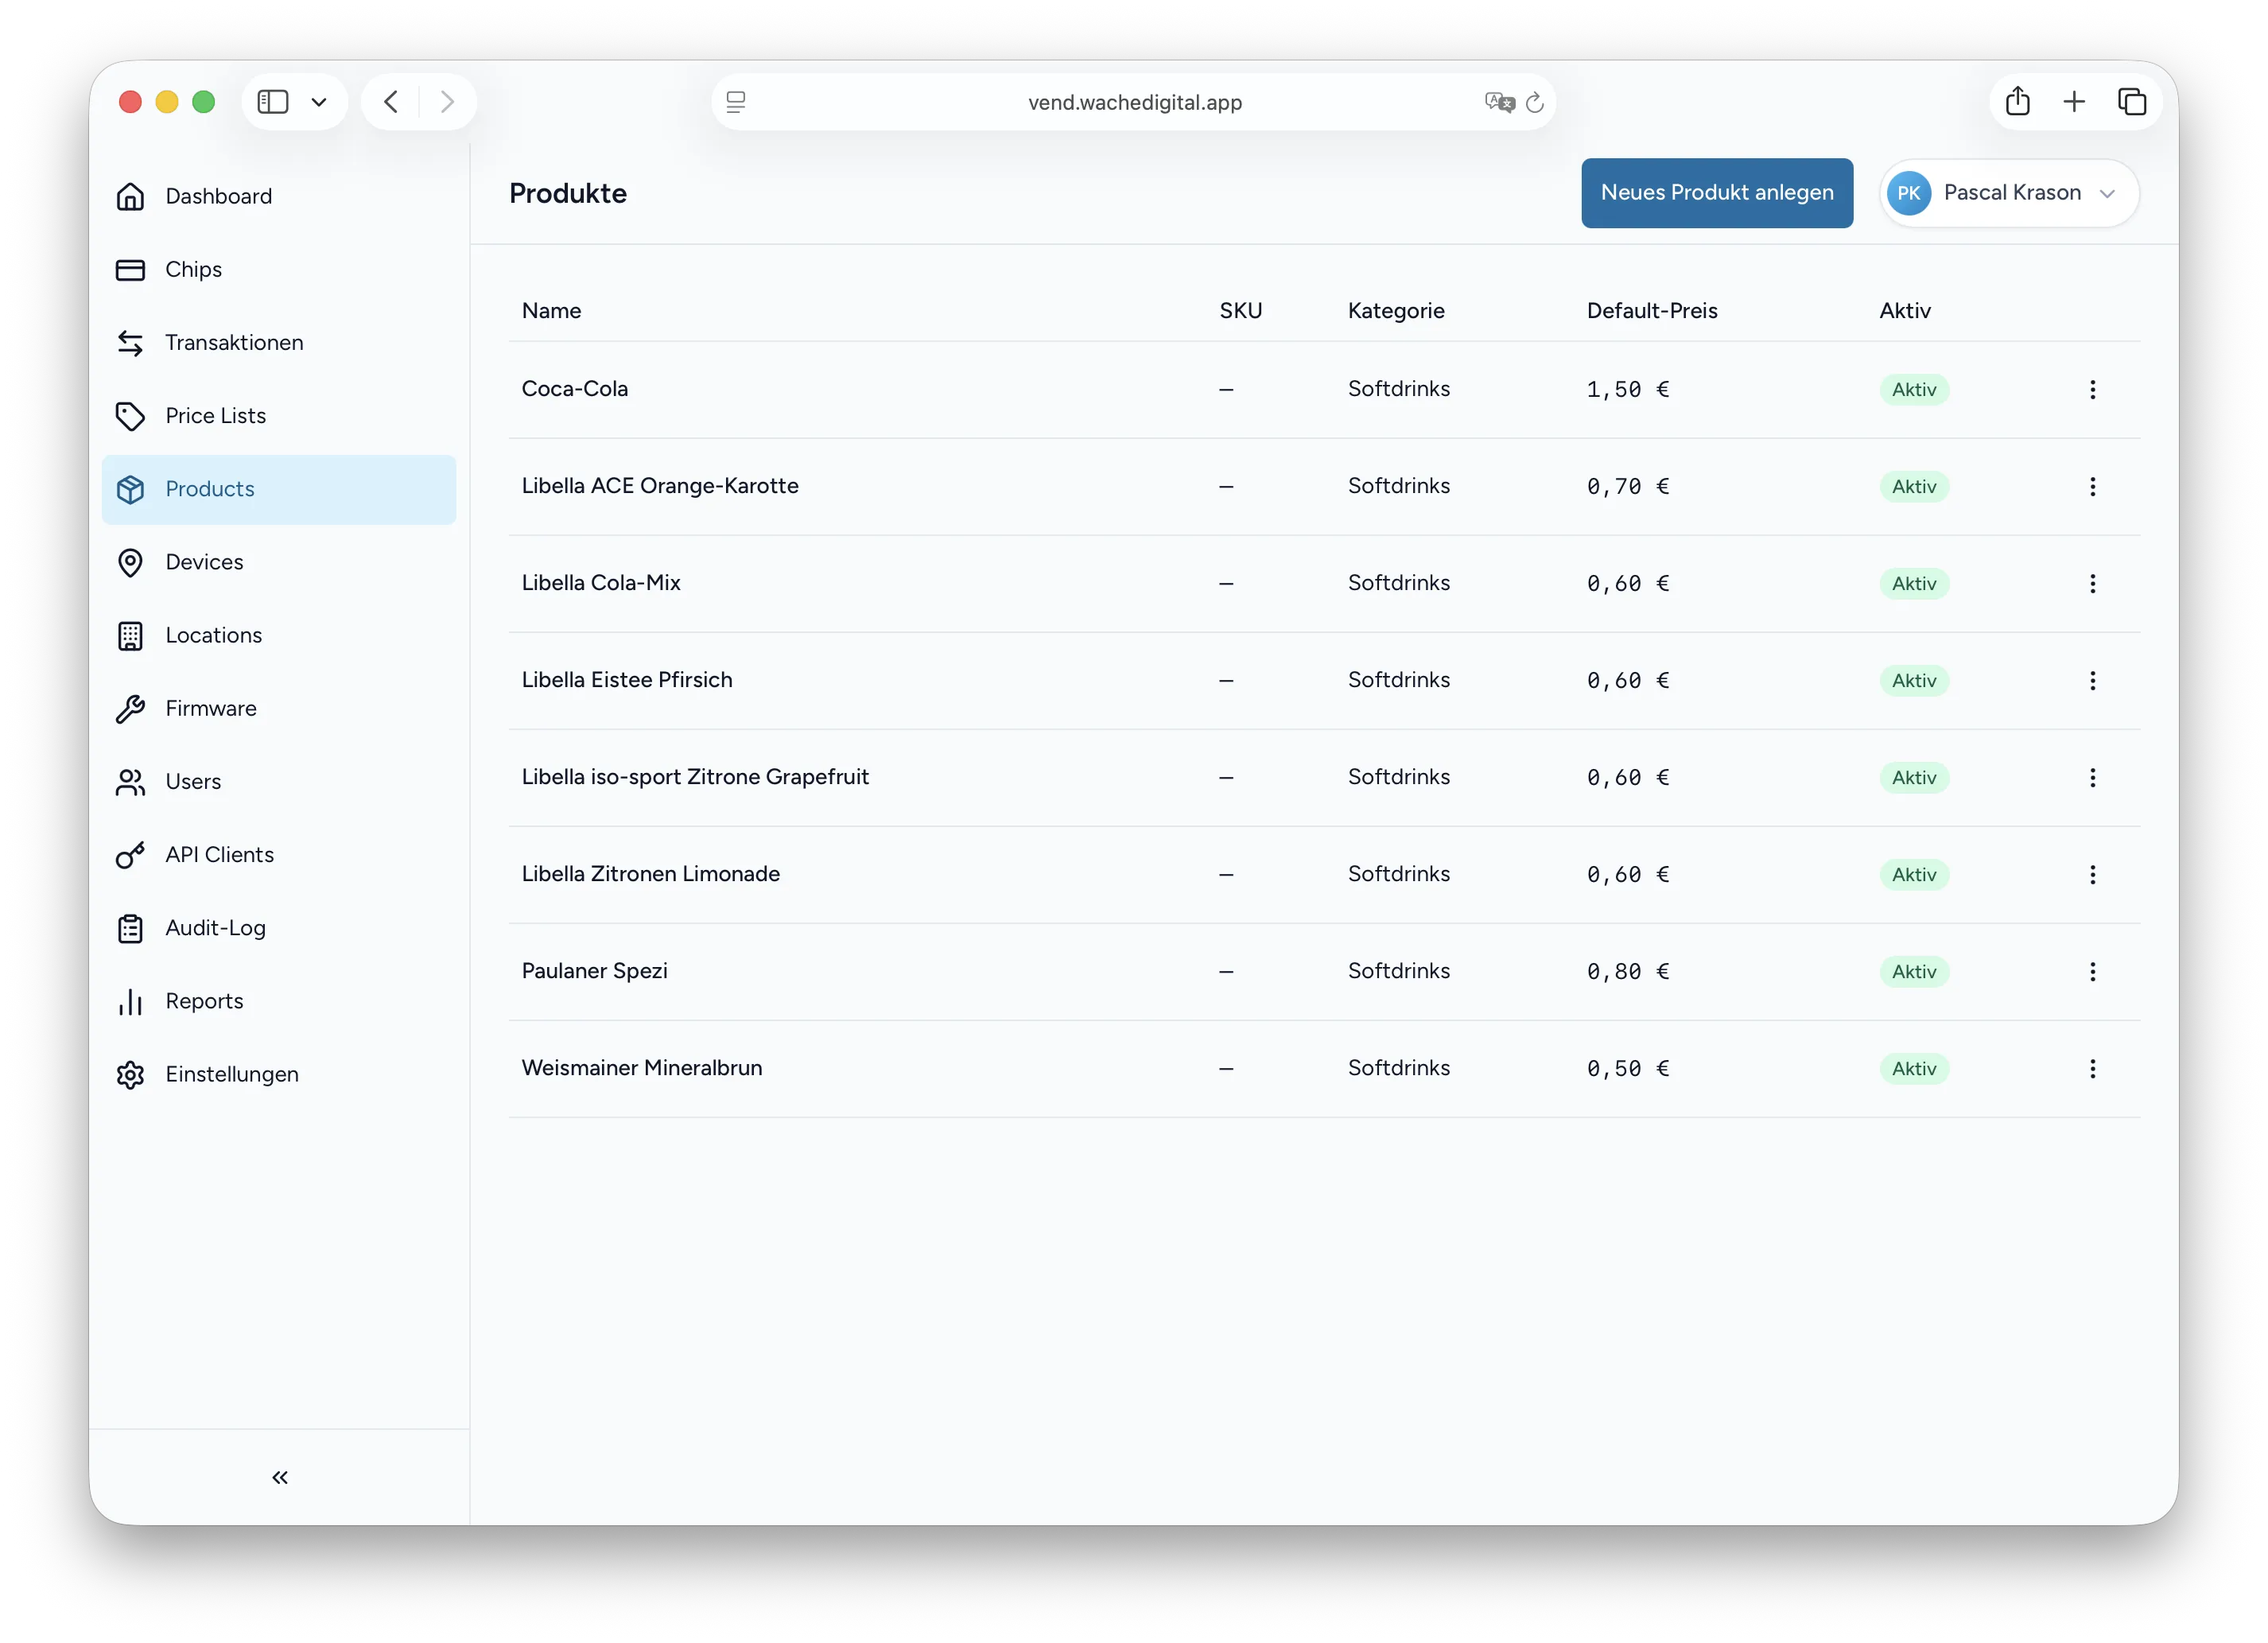The height and width of the screenshot is (1643, 2268).
Task: Click the Audit-Log clipboard icon
Action: click(x=130, y=928)
